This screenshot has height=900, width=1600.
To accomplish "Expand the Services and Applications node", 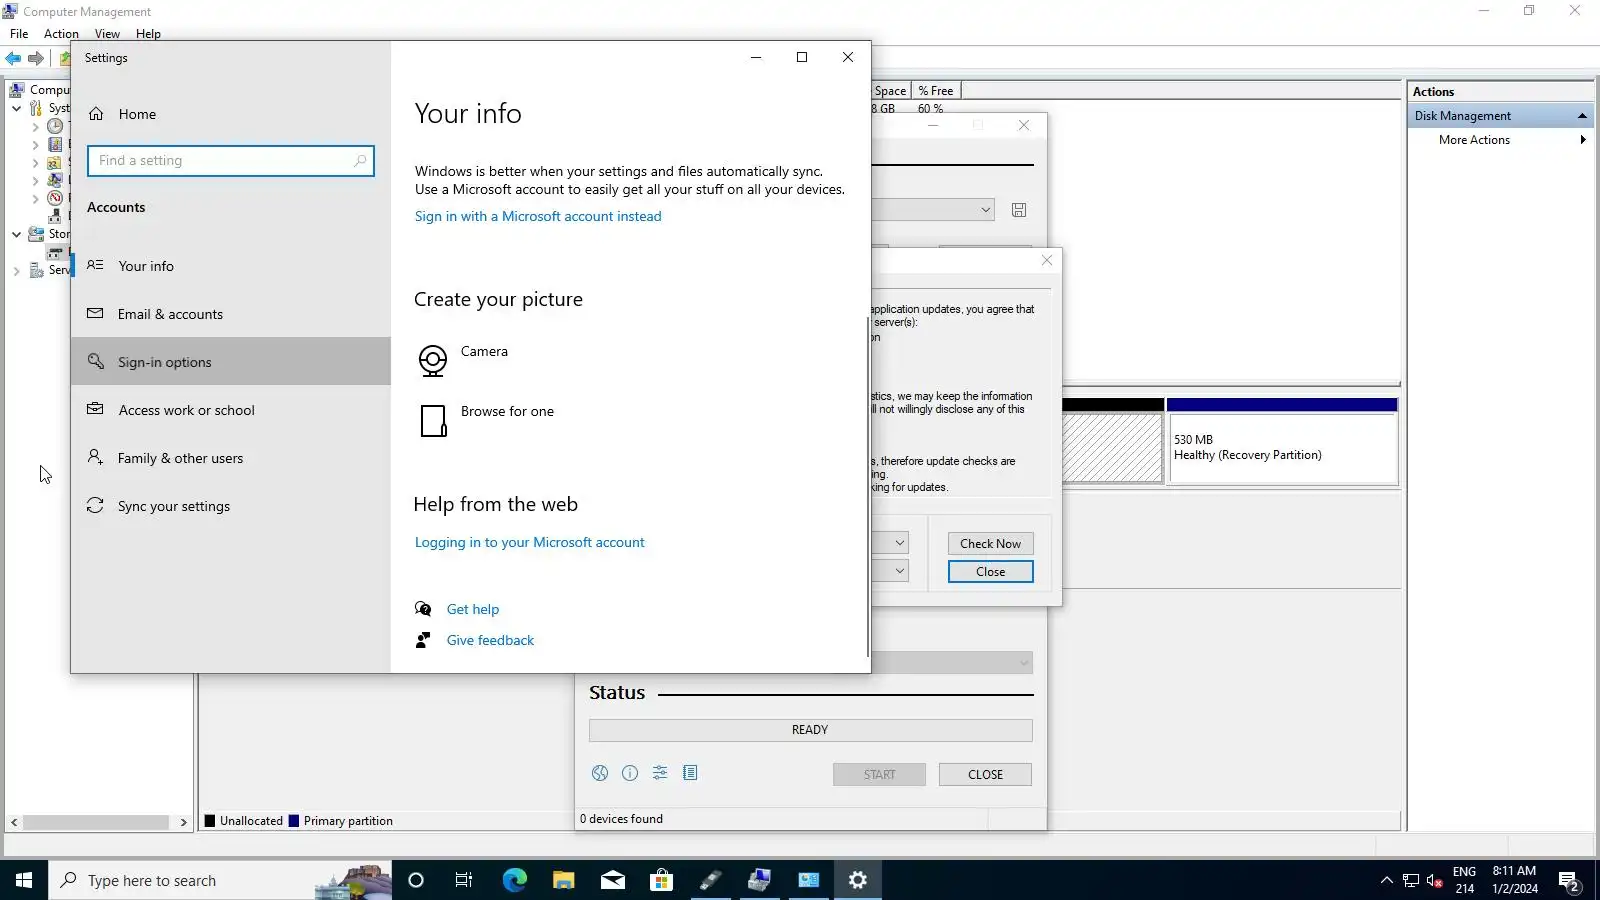I will coord(16,270).
